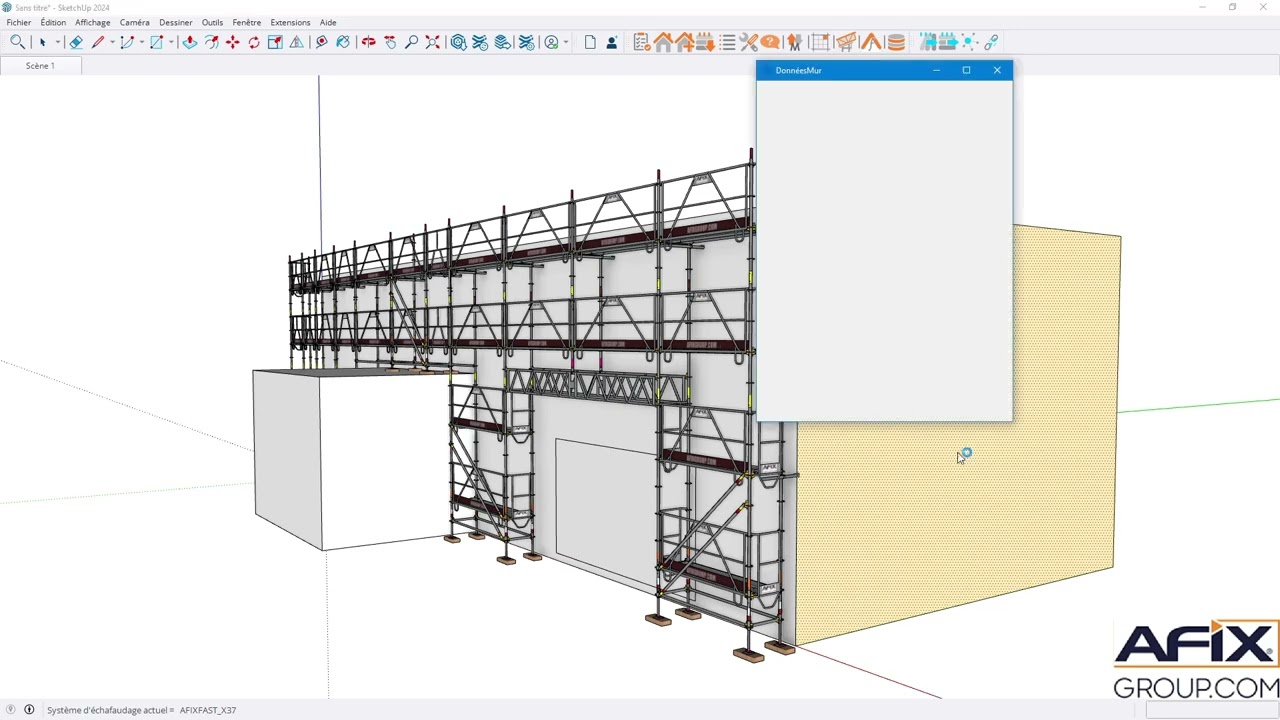1280x720 pixels.
Task: Click the orange house icon
Action: point(663,42)
